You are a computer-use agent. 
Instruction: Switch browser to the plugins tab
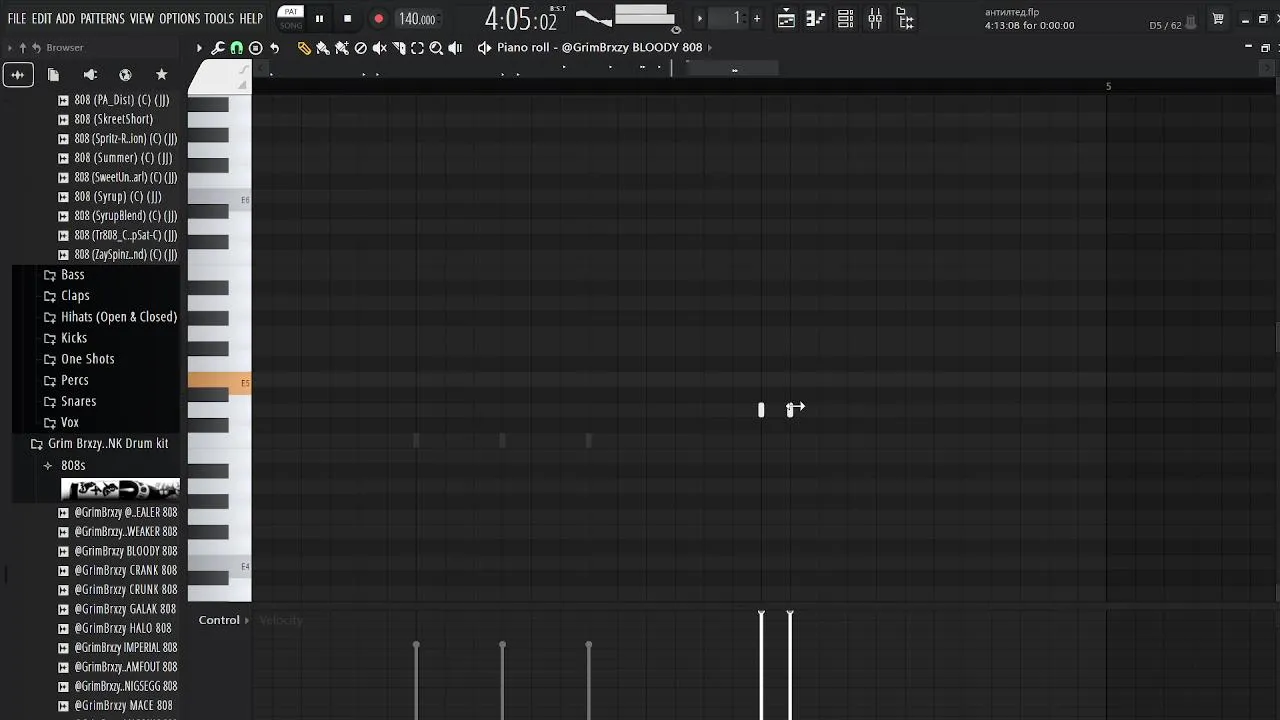90,75
